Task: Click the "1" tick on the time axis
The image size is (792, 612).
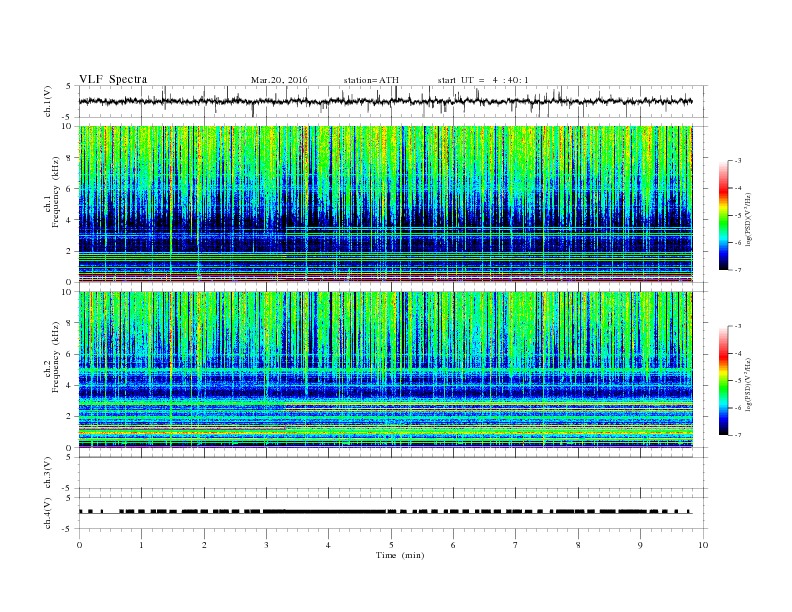Action: [x=141, y=545]
